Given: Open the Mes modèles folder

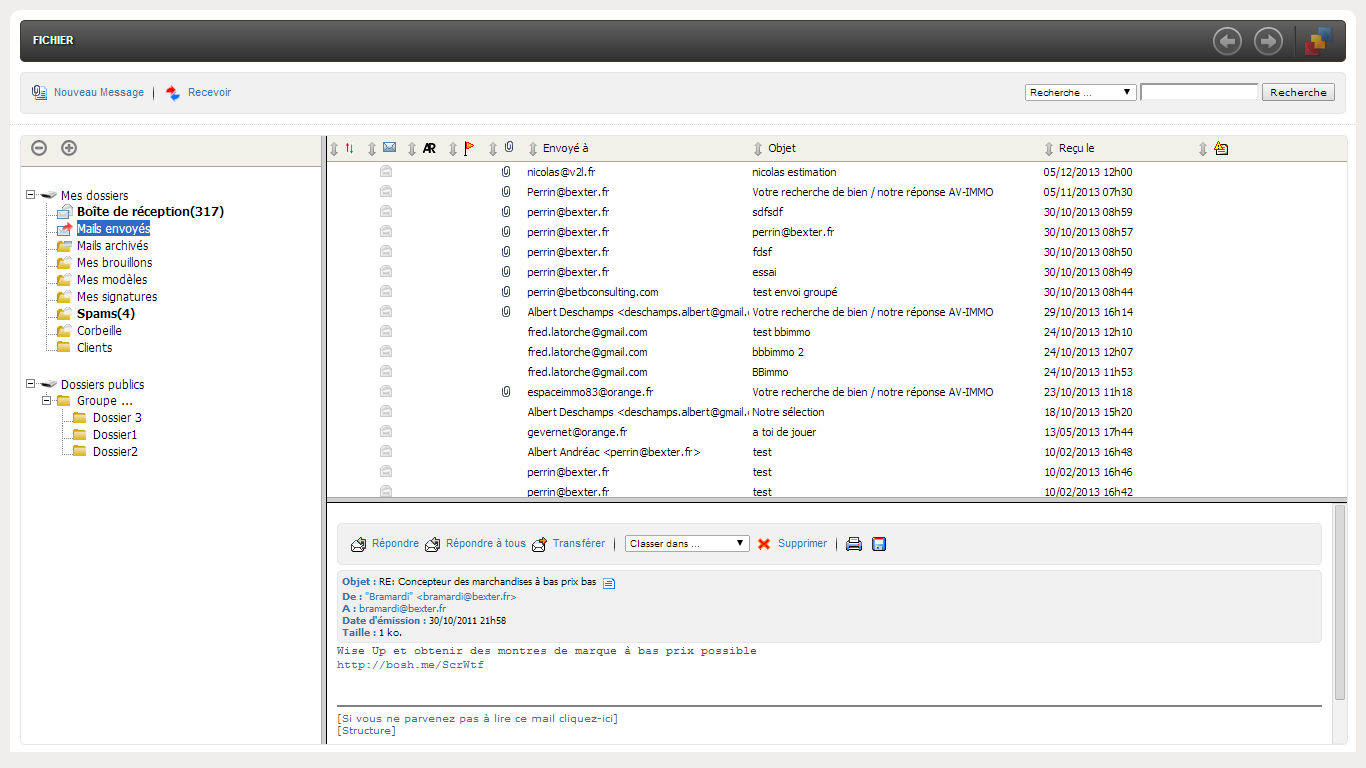Looking at the screenshot, I should tap(112, 280).
